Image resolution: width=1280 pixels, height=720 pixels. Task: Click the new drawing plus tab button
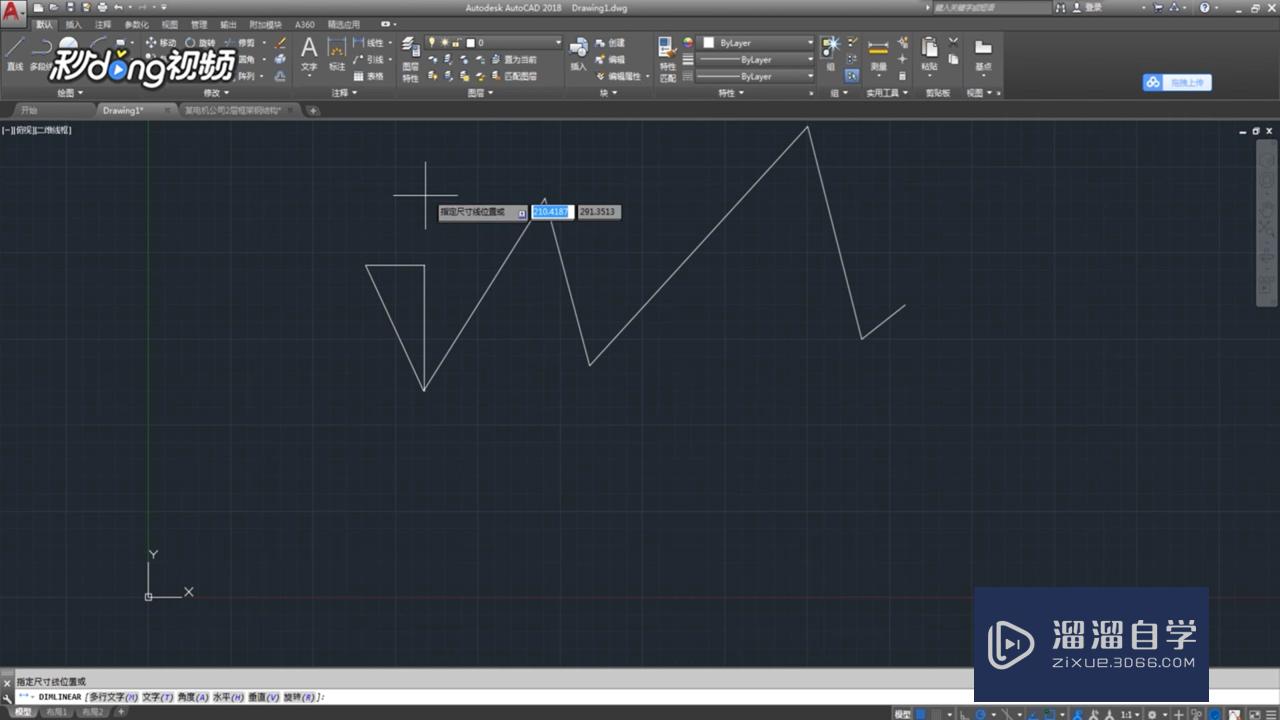click(313, 110)
